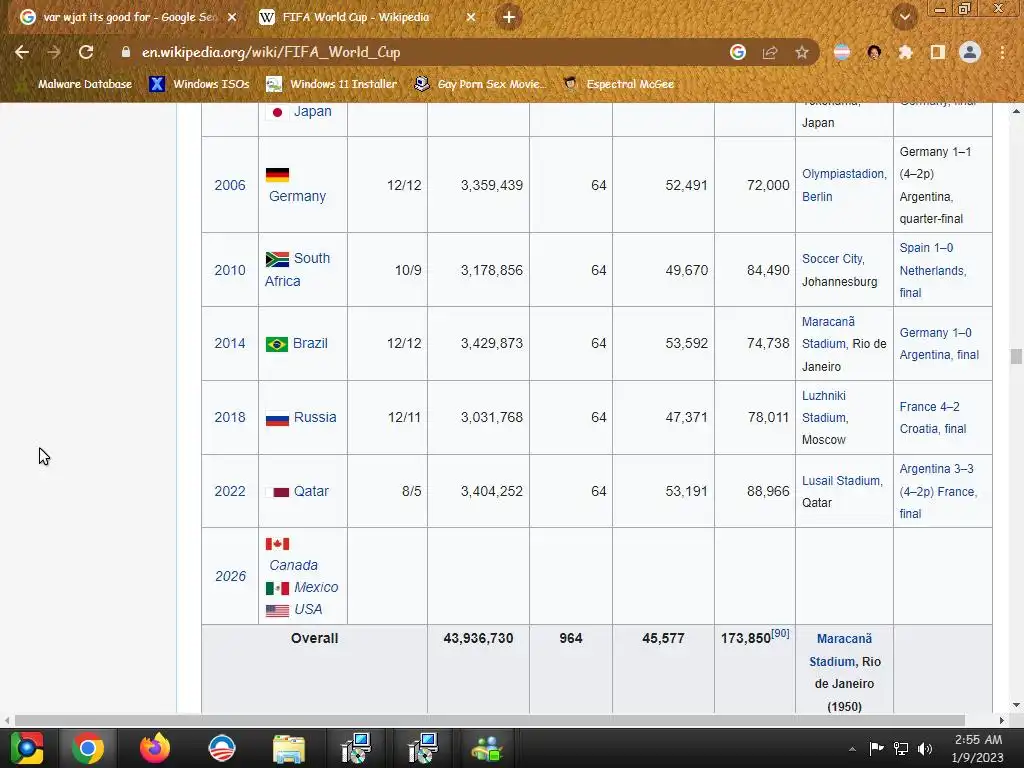Open the Windows ISOs bookmark

[199, 84]
